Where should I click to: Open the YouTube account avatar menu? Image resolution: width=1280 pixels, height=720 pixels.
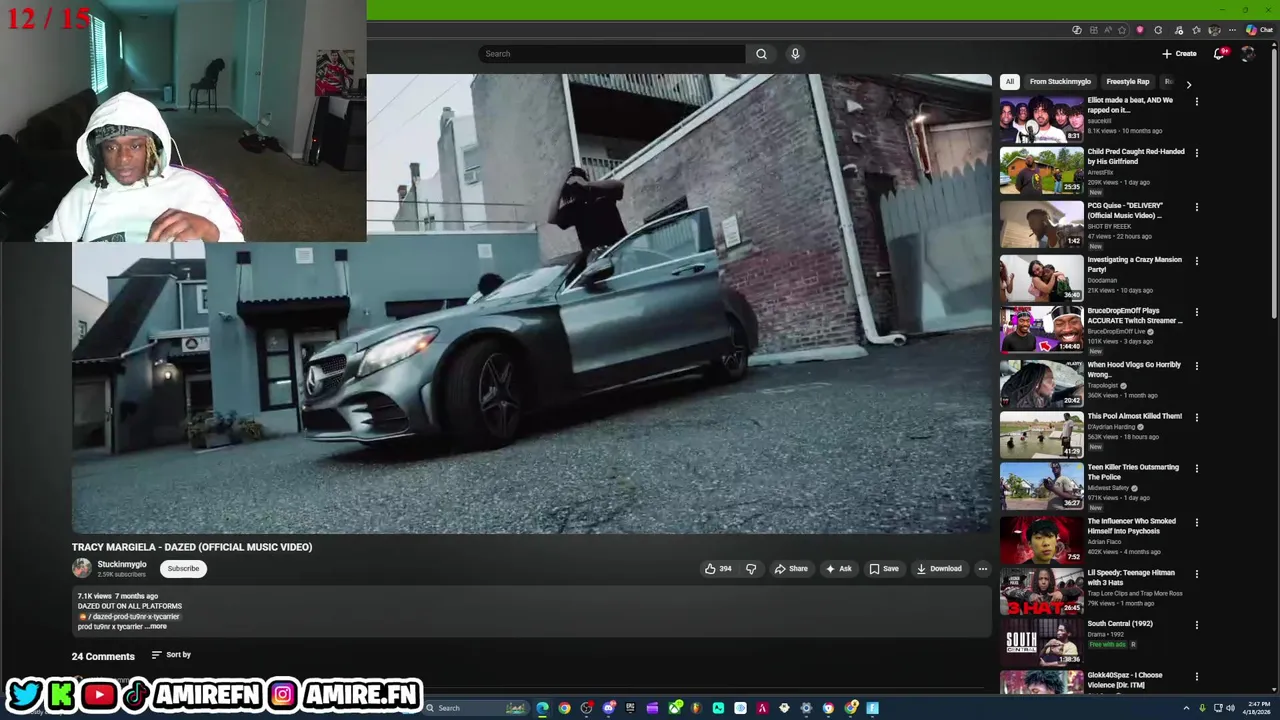pyautogui.click(x=1247, y=54)
